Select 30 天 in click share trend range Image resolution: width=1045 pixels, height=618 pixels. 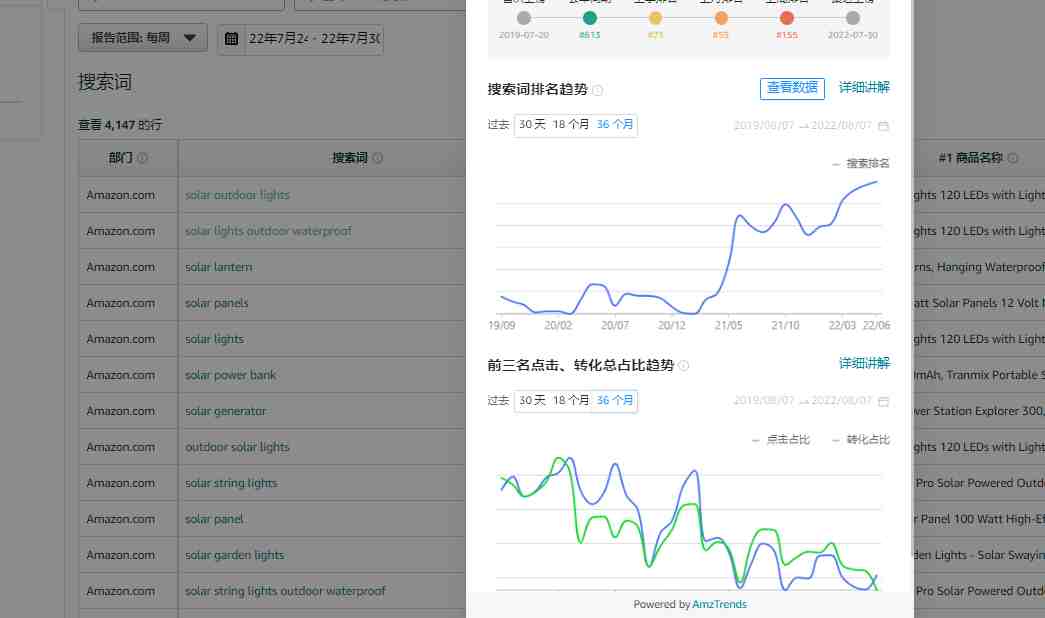(x=532, y=400)
